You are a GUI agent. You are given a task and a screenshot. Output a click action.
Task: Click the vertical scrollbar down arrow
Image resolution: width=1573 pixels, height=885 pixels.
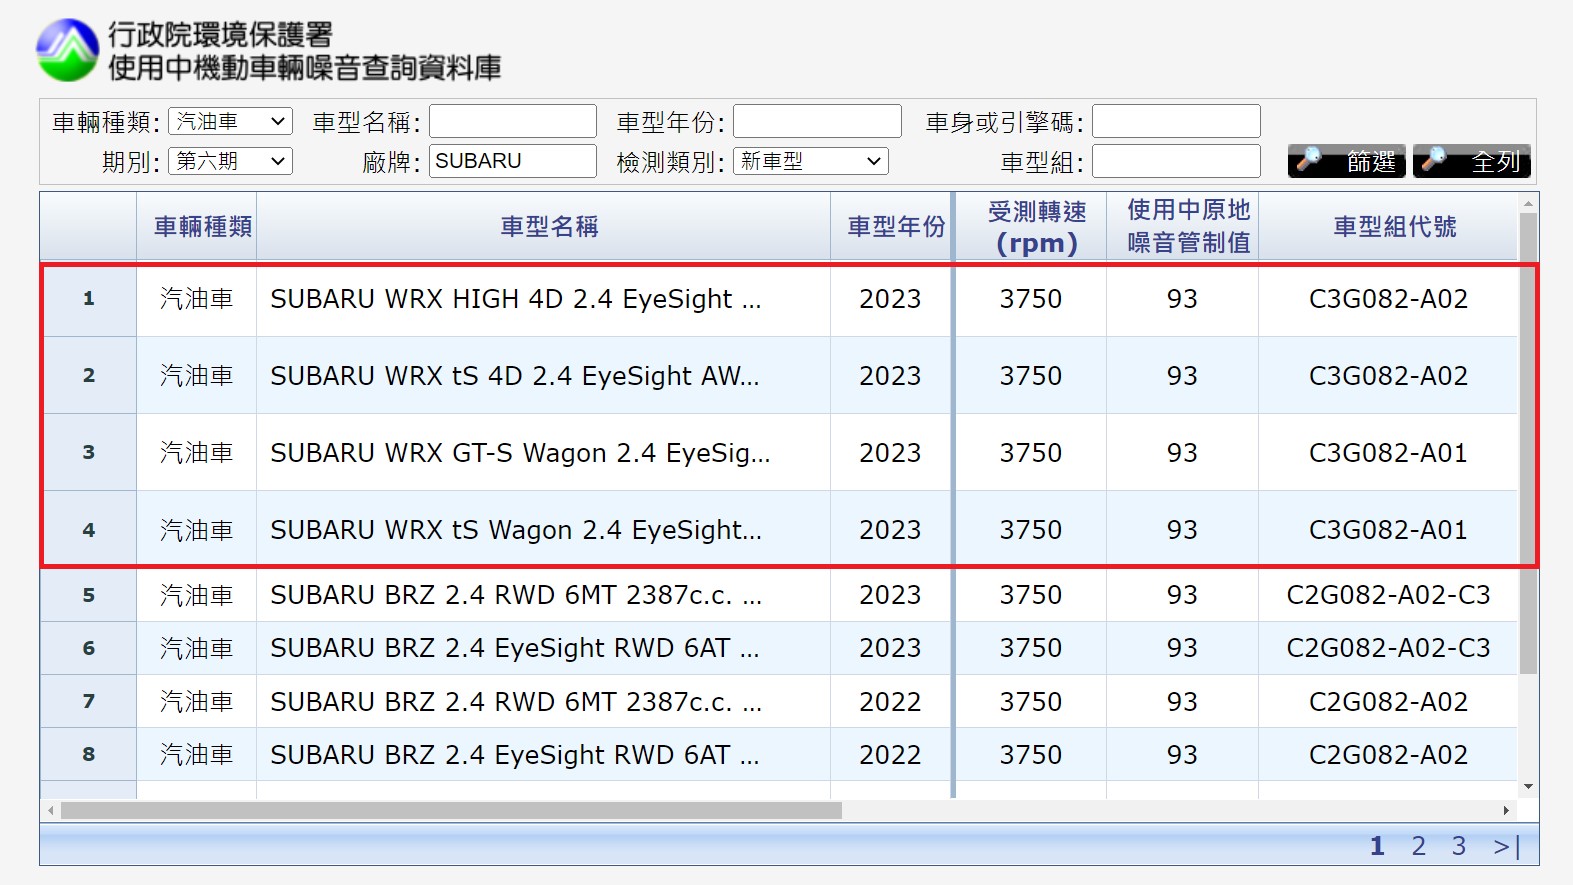point(1528,787)
